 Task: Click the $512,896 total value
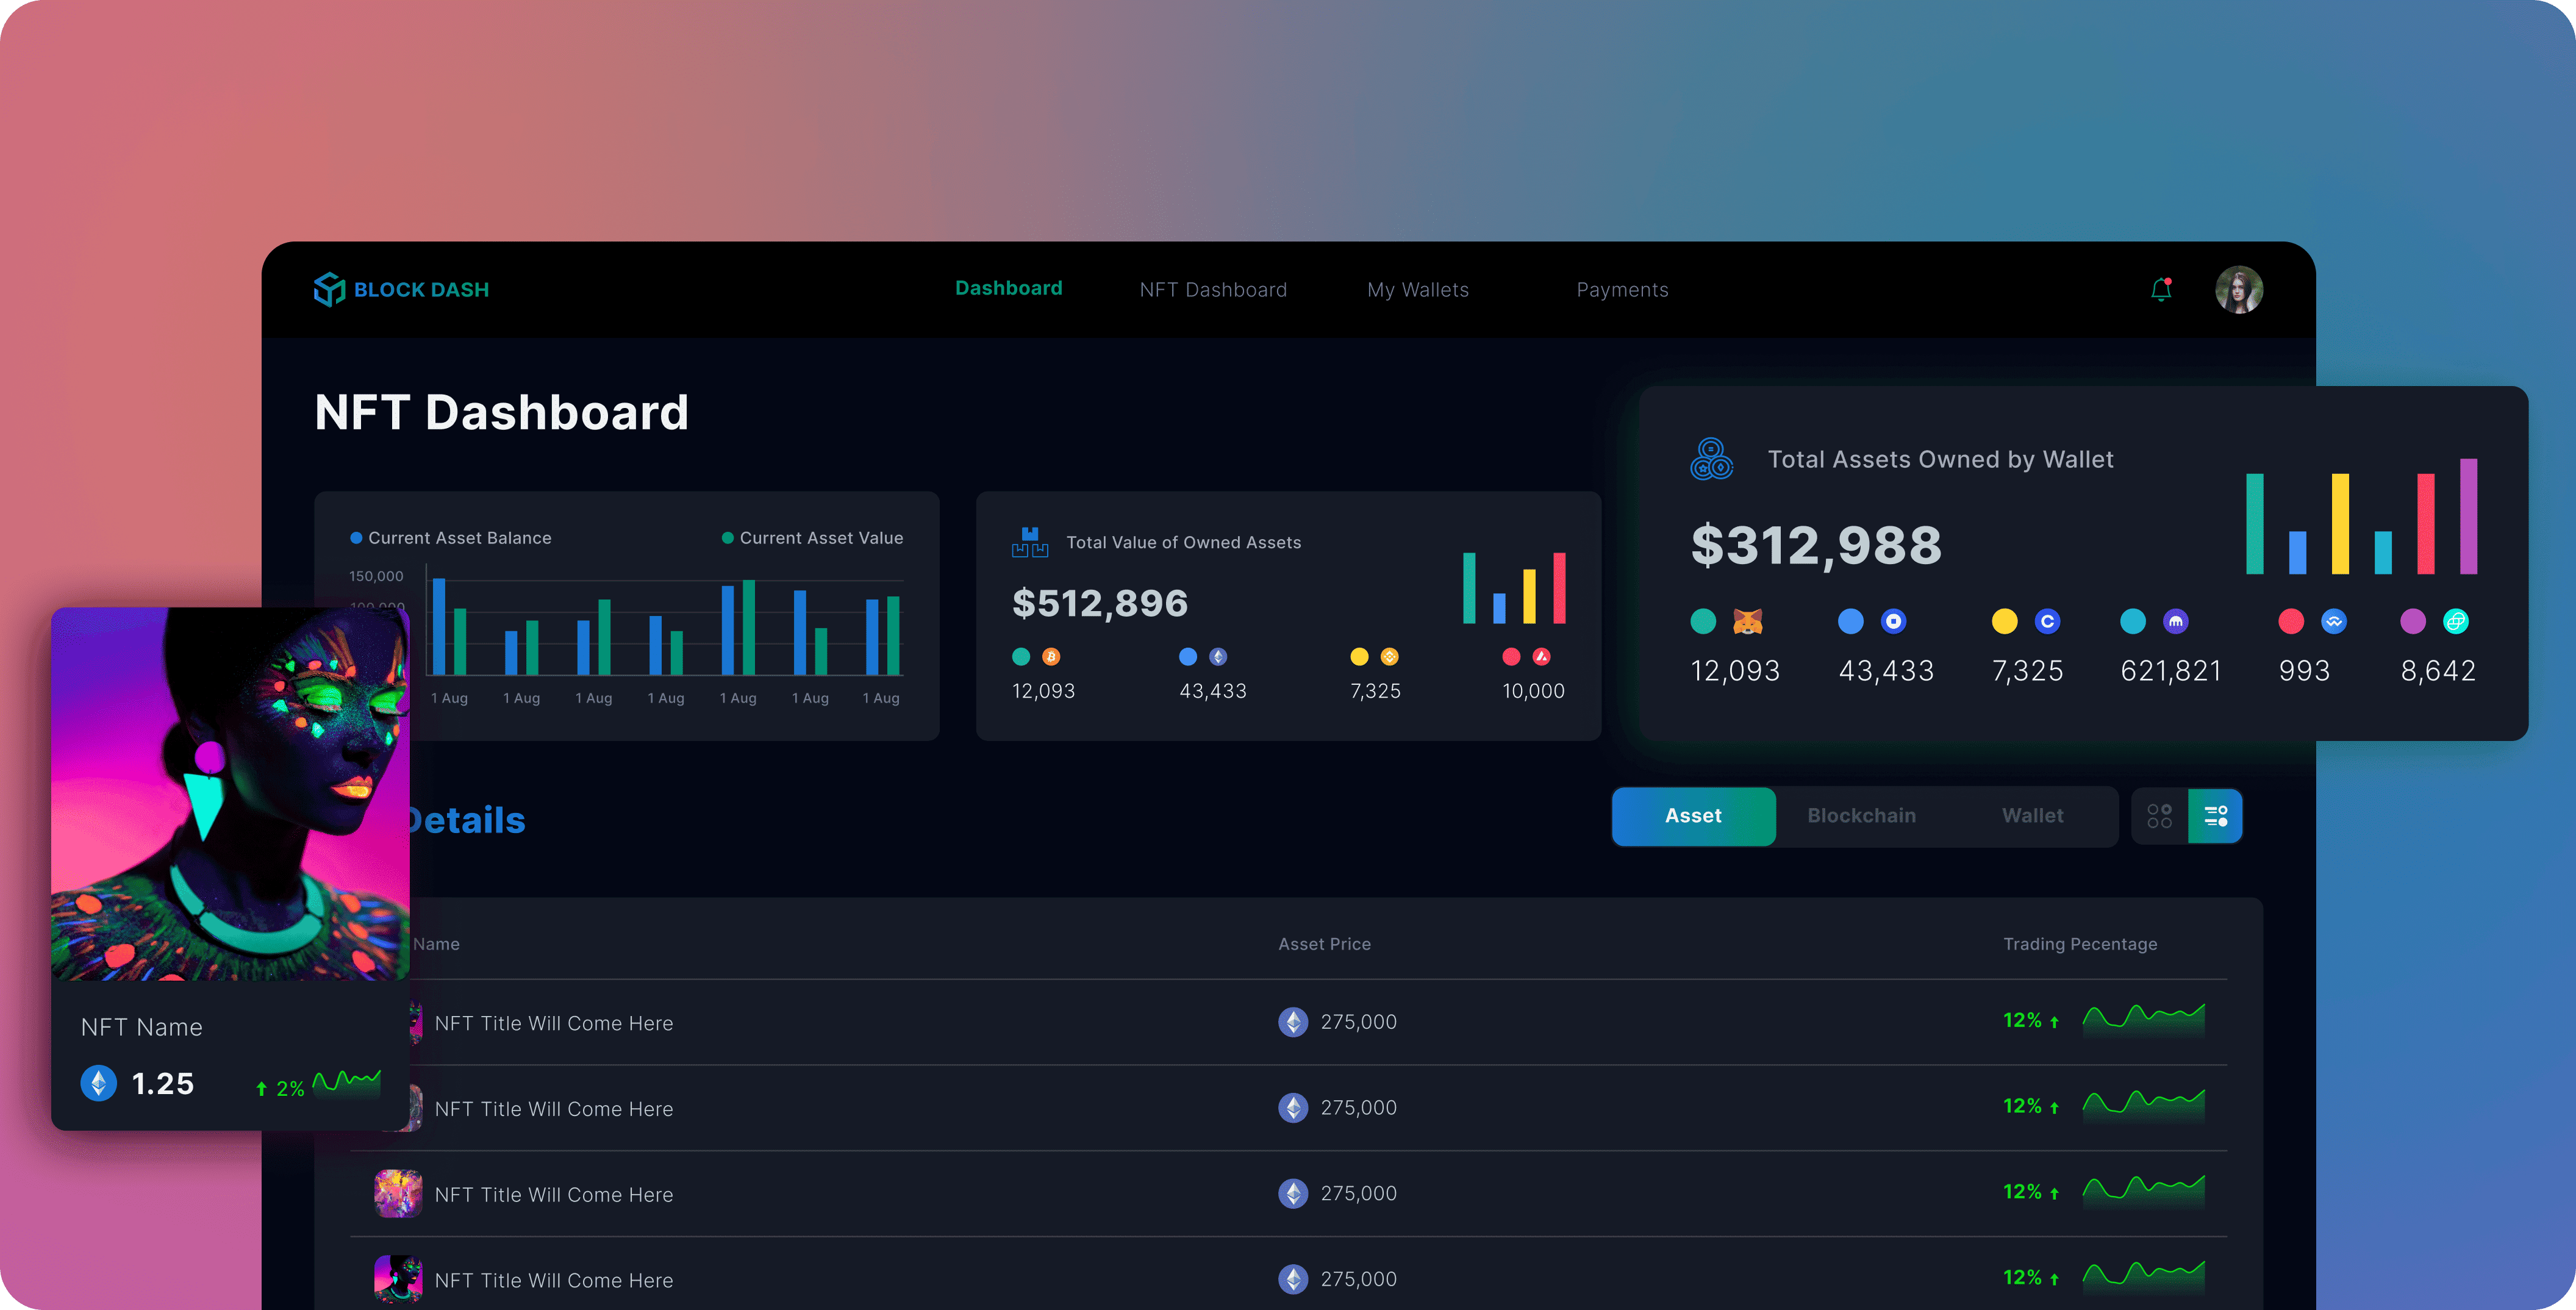click(1100, 603)
